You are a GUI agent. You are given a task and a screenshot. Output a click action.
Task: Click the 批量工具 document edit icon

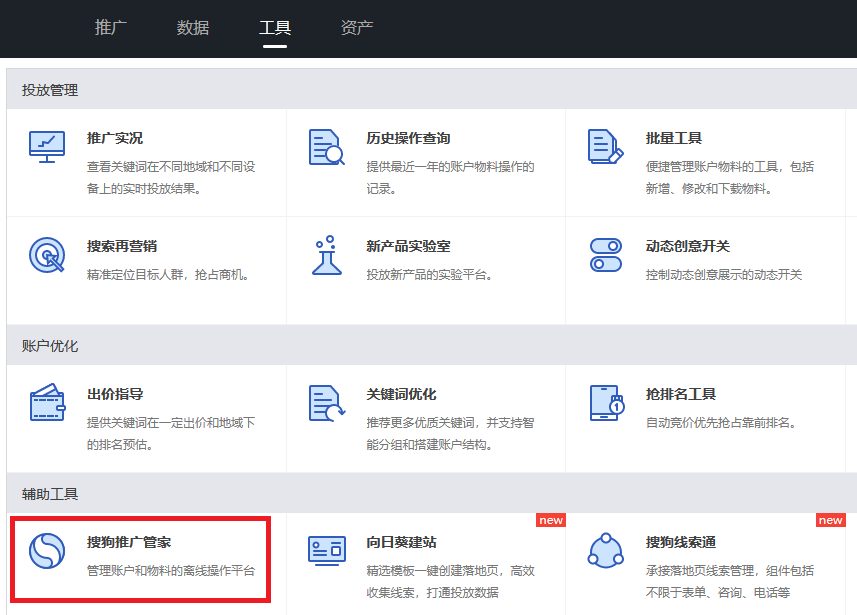pyautogui.click(x=606, y=147)
